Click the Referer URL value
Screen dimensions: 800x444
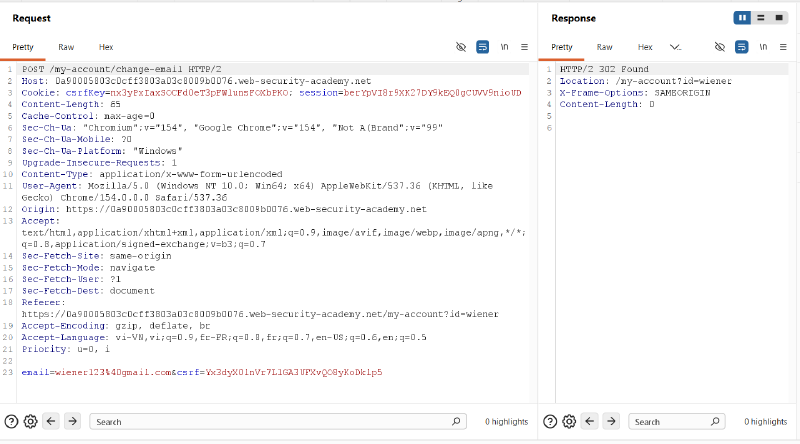[x=260, y=314]
